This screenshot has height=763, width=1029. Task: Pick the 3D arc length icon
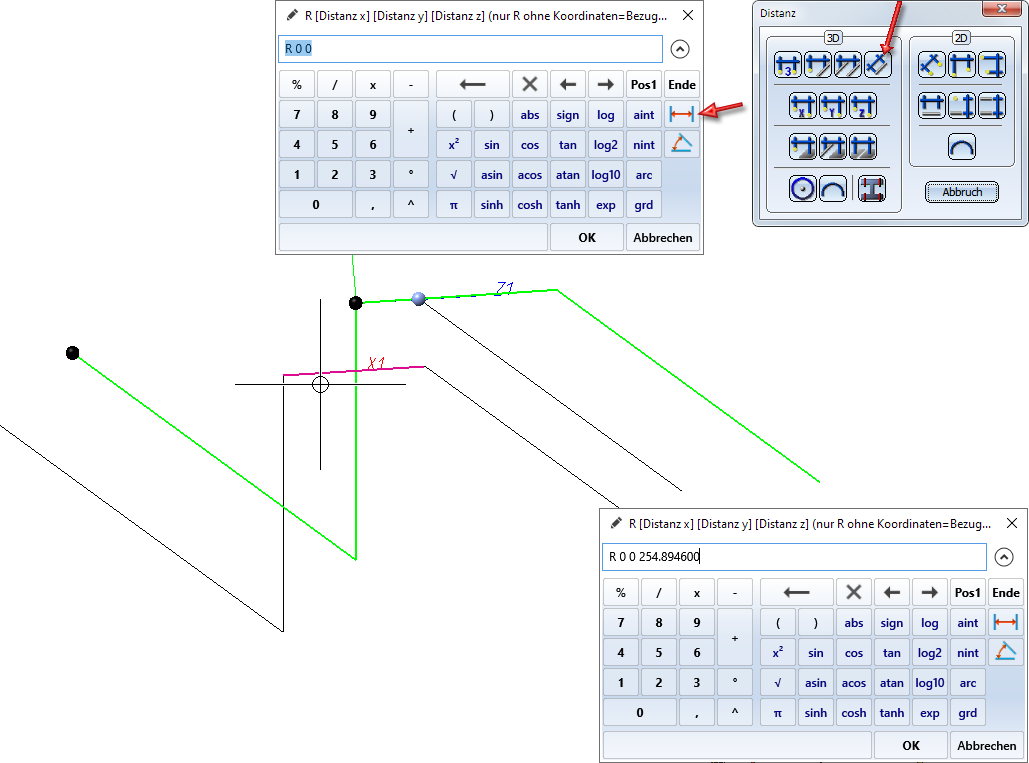(833, 189)
